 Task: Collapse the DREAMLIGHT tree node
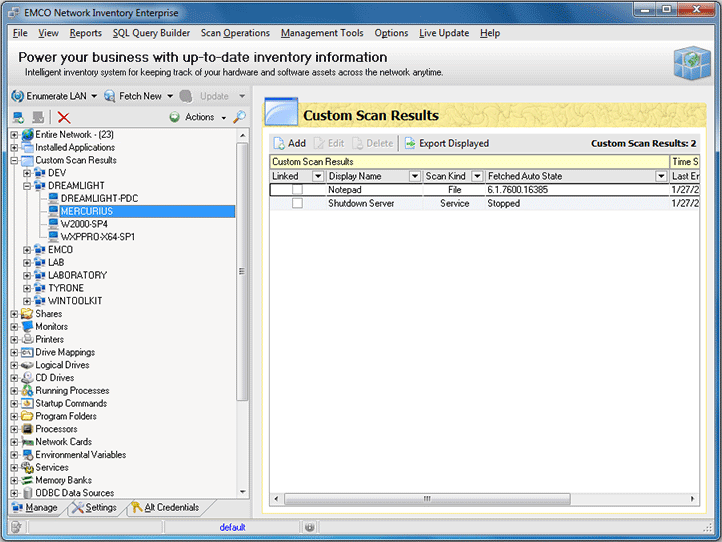coord(27,186)
